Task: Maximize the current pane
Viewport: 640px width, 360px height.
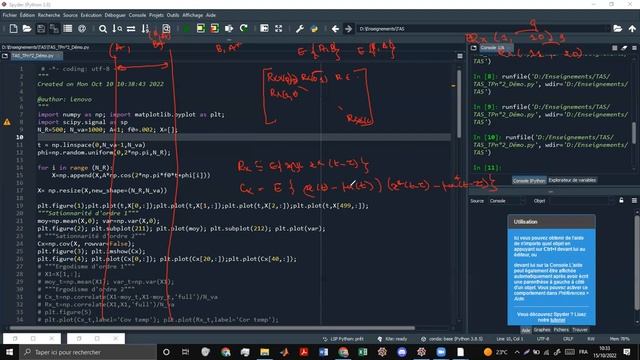Action: [x=264, y=29]
